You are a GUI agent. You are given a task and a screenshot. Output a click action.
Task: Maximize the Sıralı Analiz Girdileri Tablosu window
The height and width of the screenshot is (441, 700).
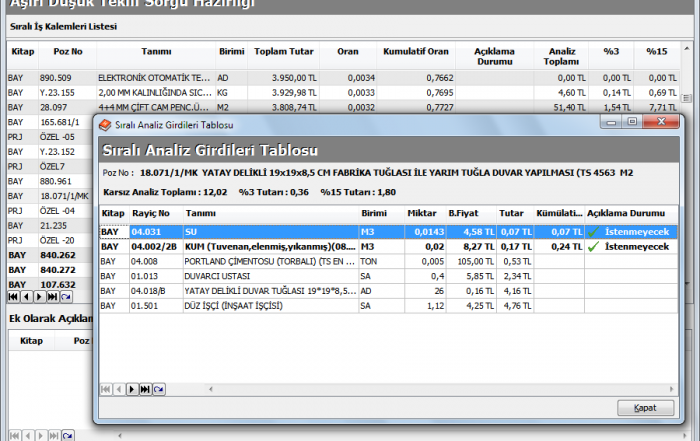[x=632, y=123]
